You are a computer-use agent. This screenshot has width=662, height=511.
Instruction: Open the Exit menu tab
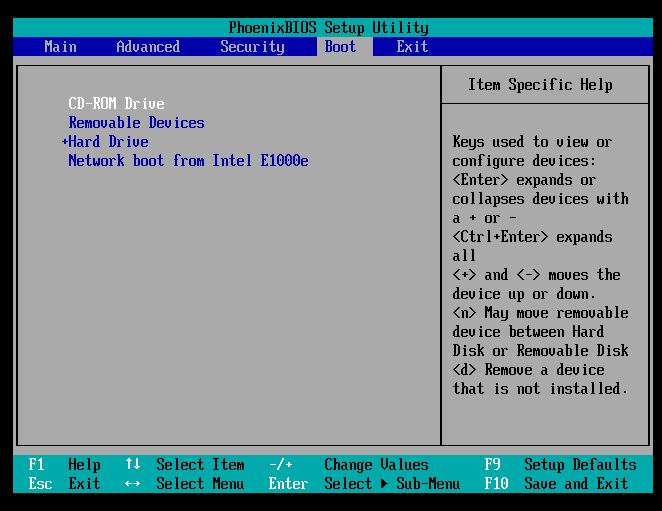412,46
